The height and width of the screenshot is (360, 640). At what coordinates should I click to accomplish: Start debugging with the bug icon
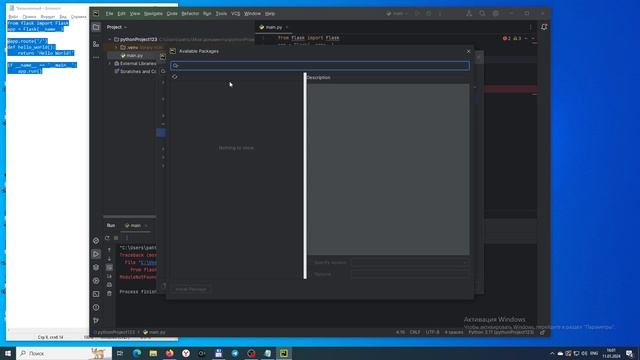point(429,13)
